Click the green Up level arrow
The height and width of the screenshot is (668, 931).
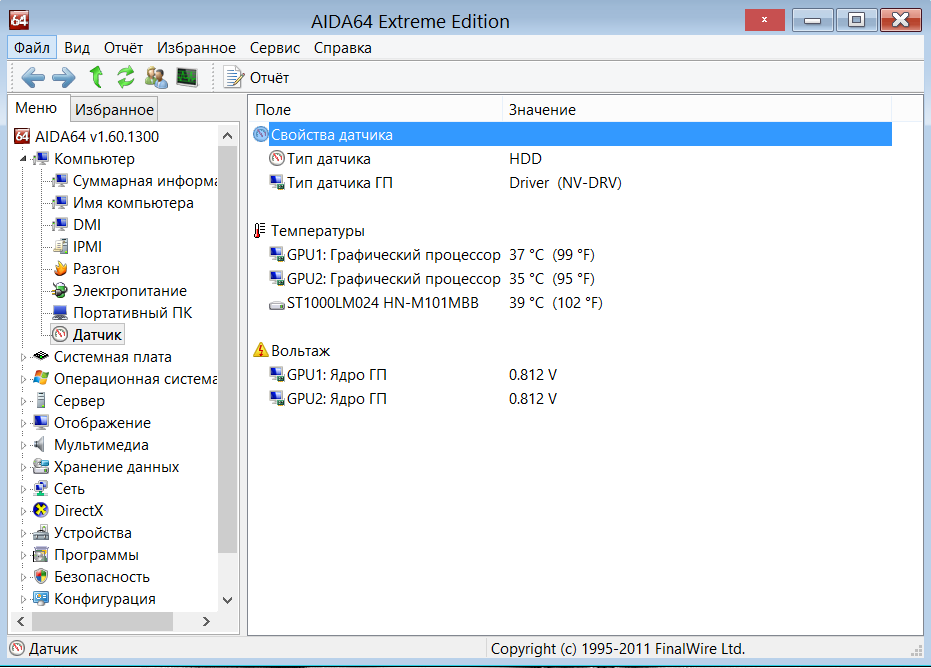[96, 77]
